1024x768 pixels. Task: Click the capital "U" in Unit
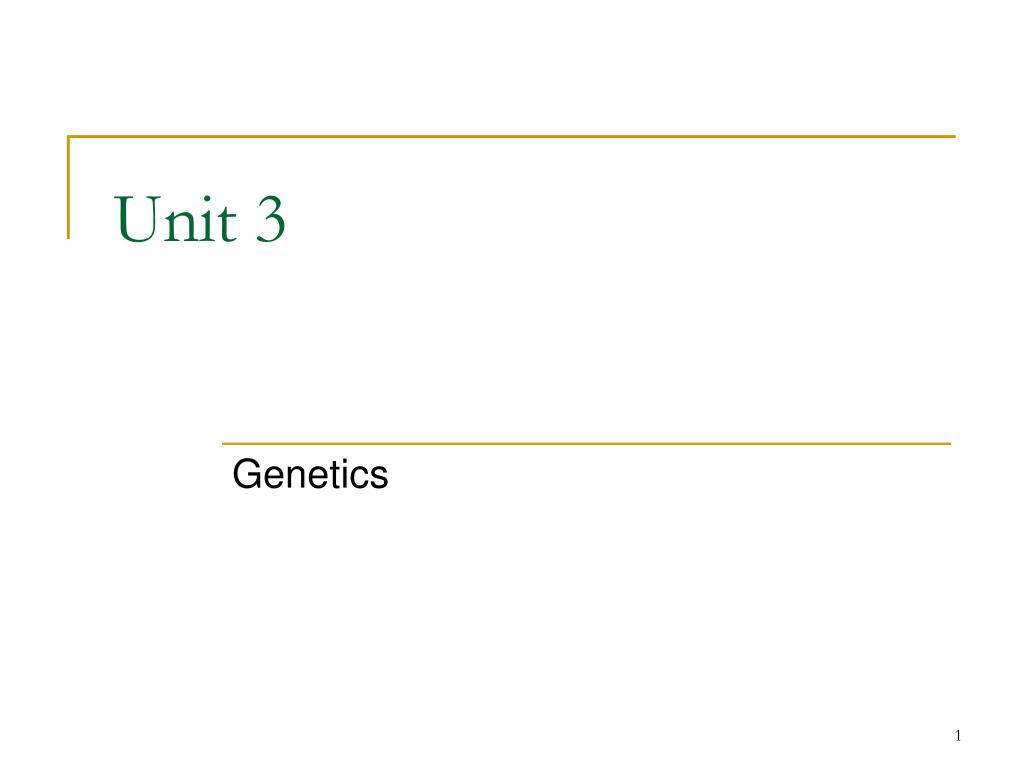(137, 220)
